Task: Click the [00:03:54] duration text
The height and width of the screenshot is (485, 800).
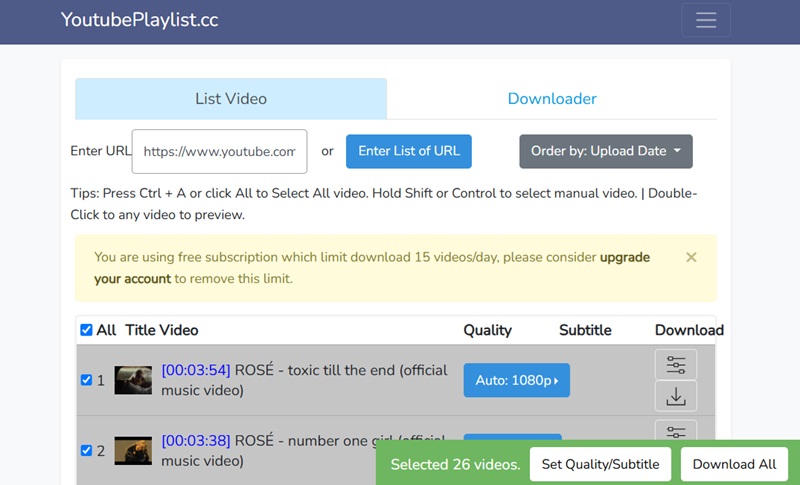Action: (196, 370)
